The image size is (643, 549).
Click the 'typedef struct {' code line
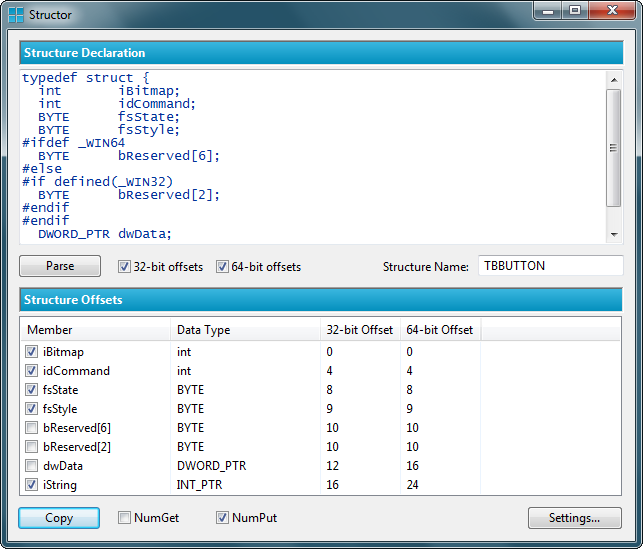86,77
